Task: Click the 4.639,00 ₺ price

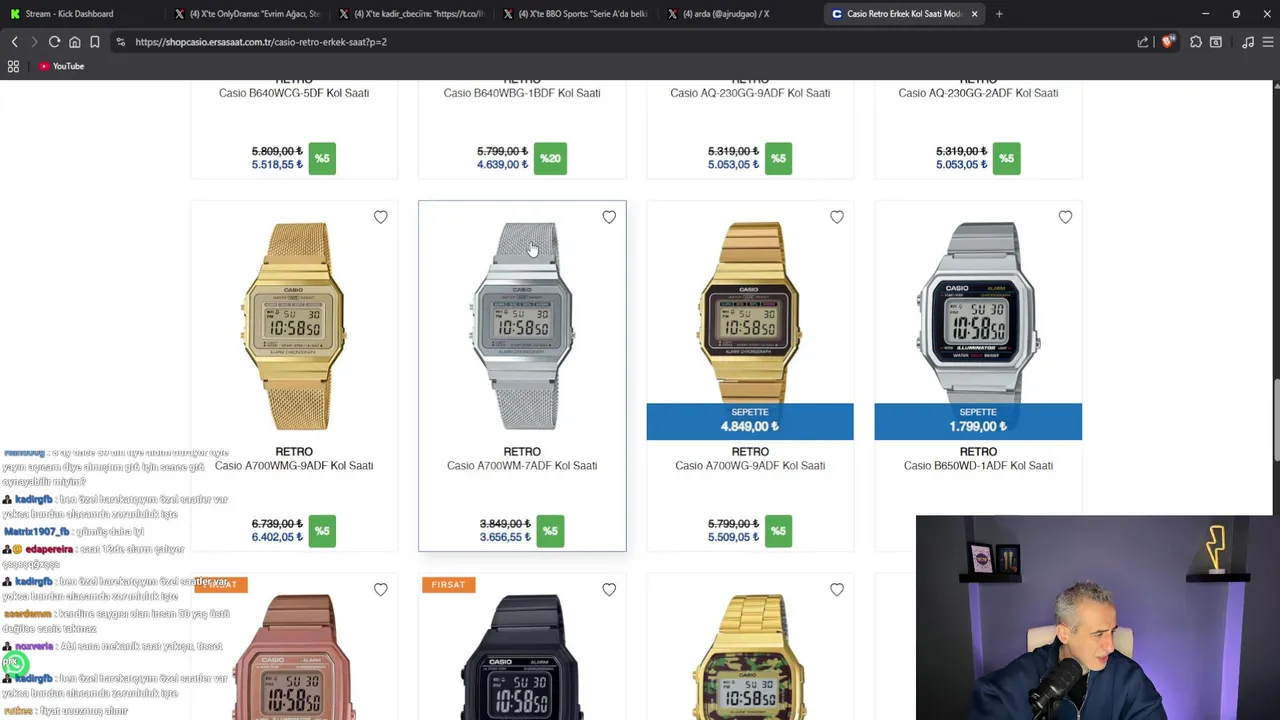Action: pyautogui.click(x=502, y=164)
